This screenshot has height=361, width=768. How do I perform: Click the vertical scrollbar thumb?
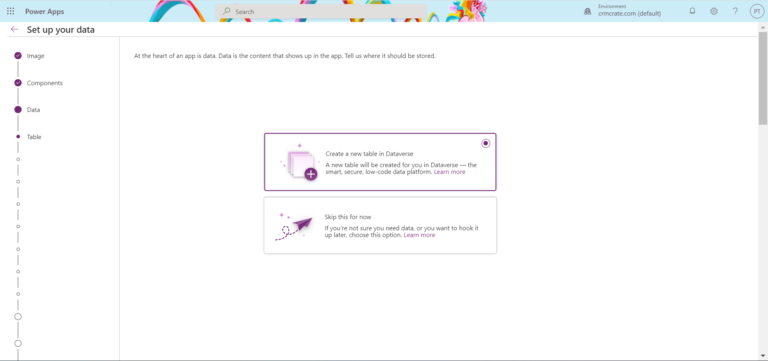point(763,78)
